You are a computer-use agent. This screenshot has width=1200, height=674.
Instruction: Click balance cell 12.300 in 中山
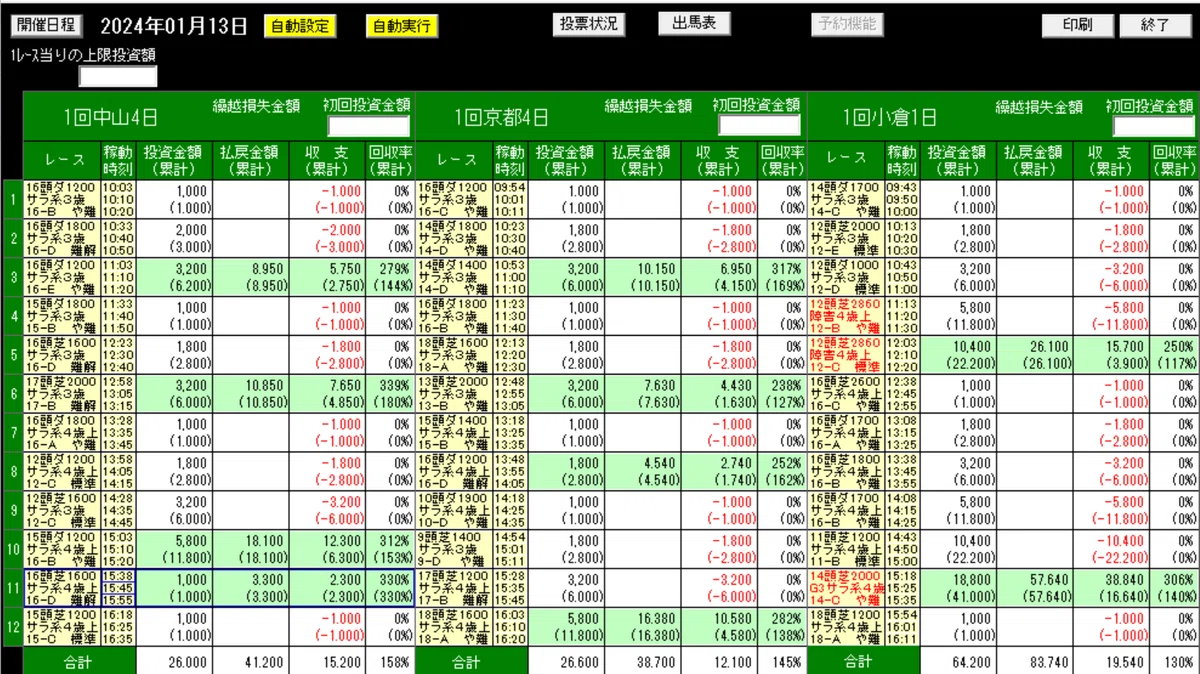coord(329,549)
